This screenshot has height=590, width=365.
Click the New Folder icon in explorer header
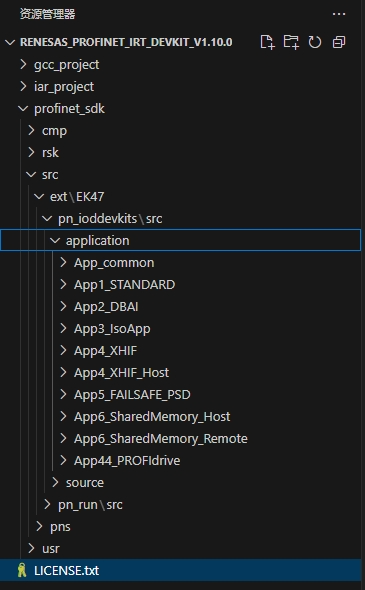click(x=291, y=42)
